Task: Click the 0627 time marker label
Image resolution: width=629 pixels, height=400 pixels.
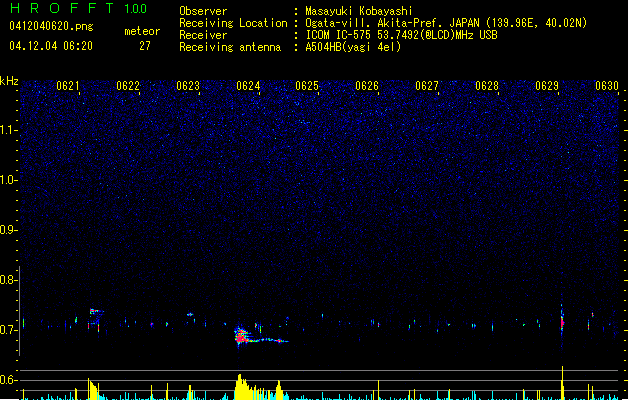Action: point(427,86)
